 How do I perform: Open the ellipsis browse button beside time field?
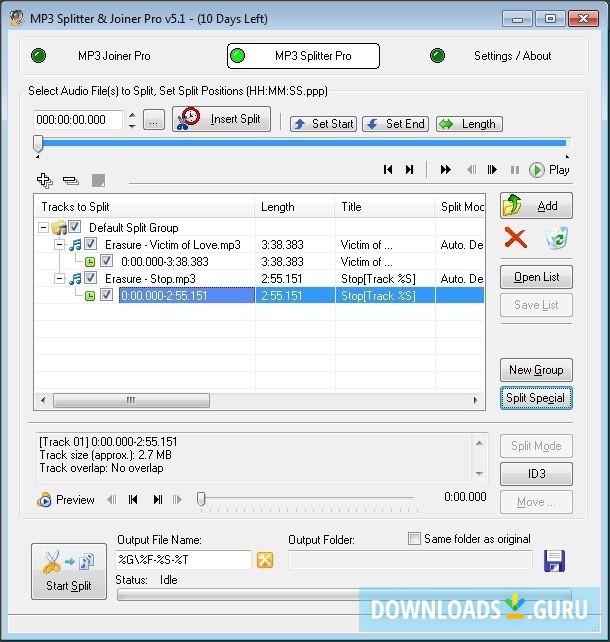[x=154, y=120]
